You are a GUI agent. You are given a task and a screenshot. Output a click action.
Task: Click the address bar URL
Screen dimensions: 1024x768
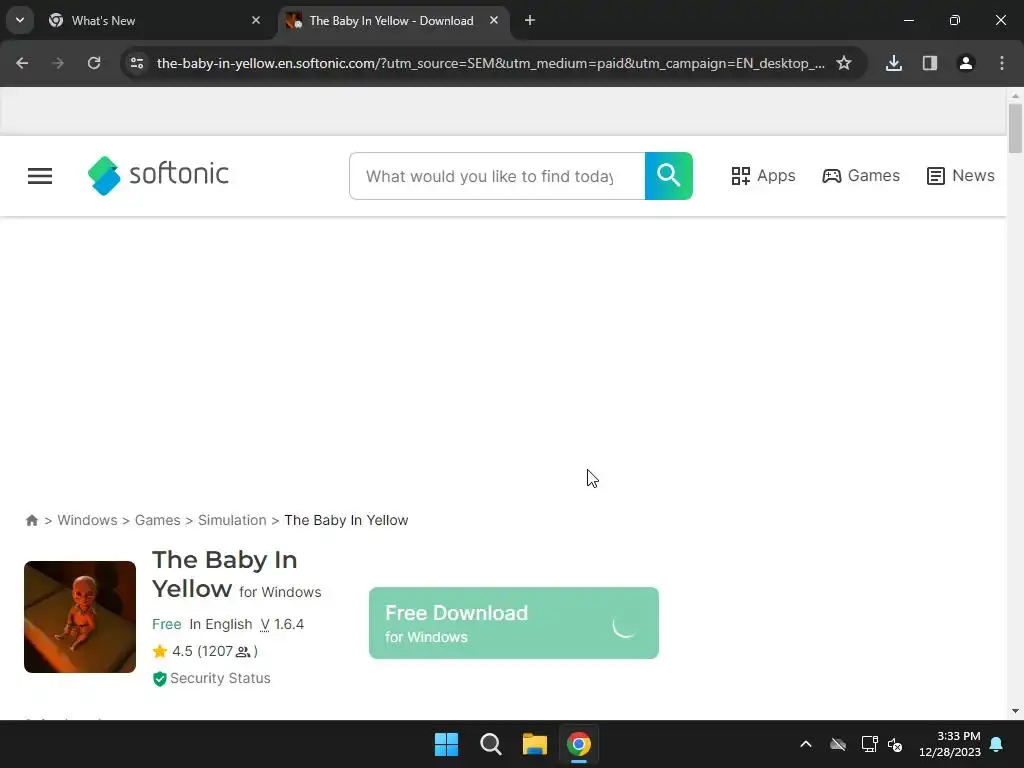pos(490,63)
